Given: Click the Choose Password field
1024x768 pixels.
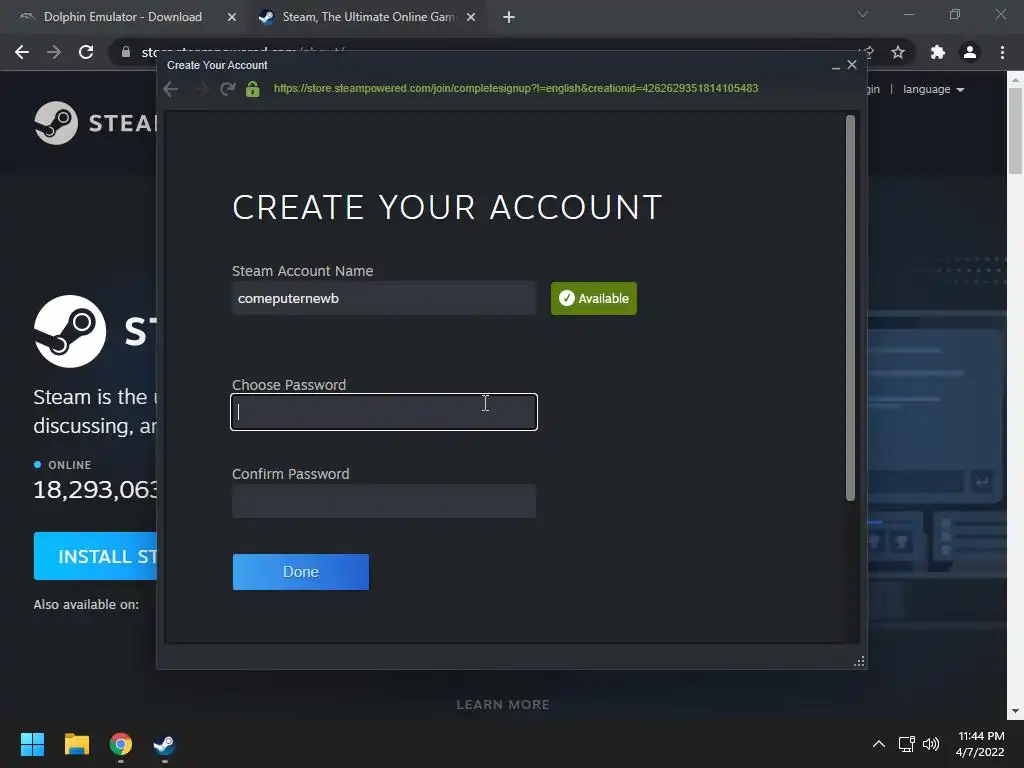Looking at the screenshot, I should tap(384, 412).
